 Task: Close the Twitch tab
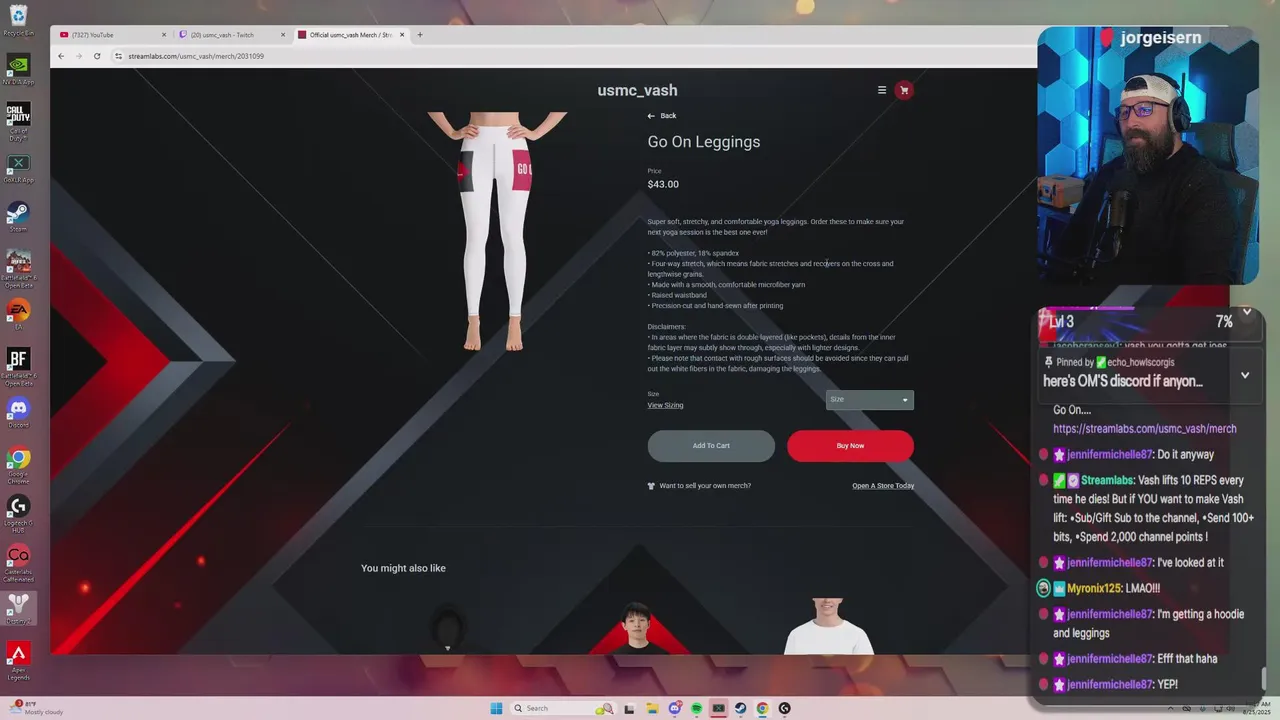pyautogui.click(x=283, y=35)
